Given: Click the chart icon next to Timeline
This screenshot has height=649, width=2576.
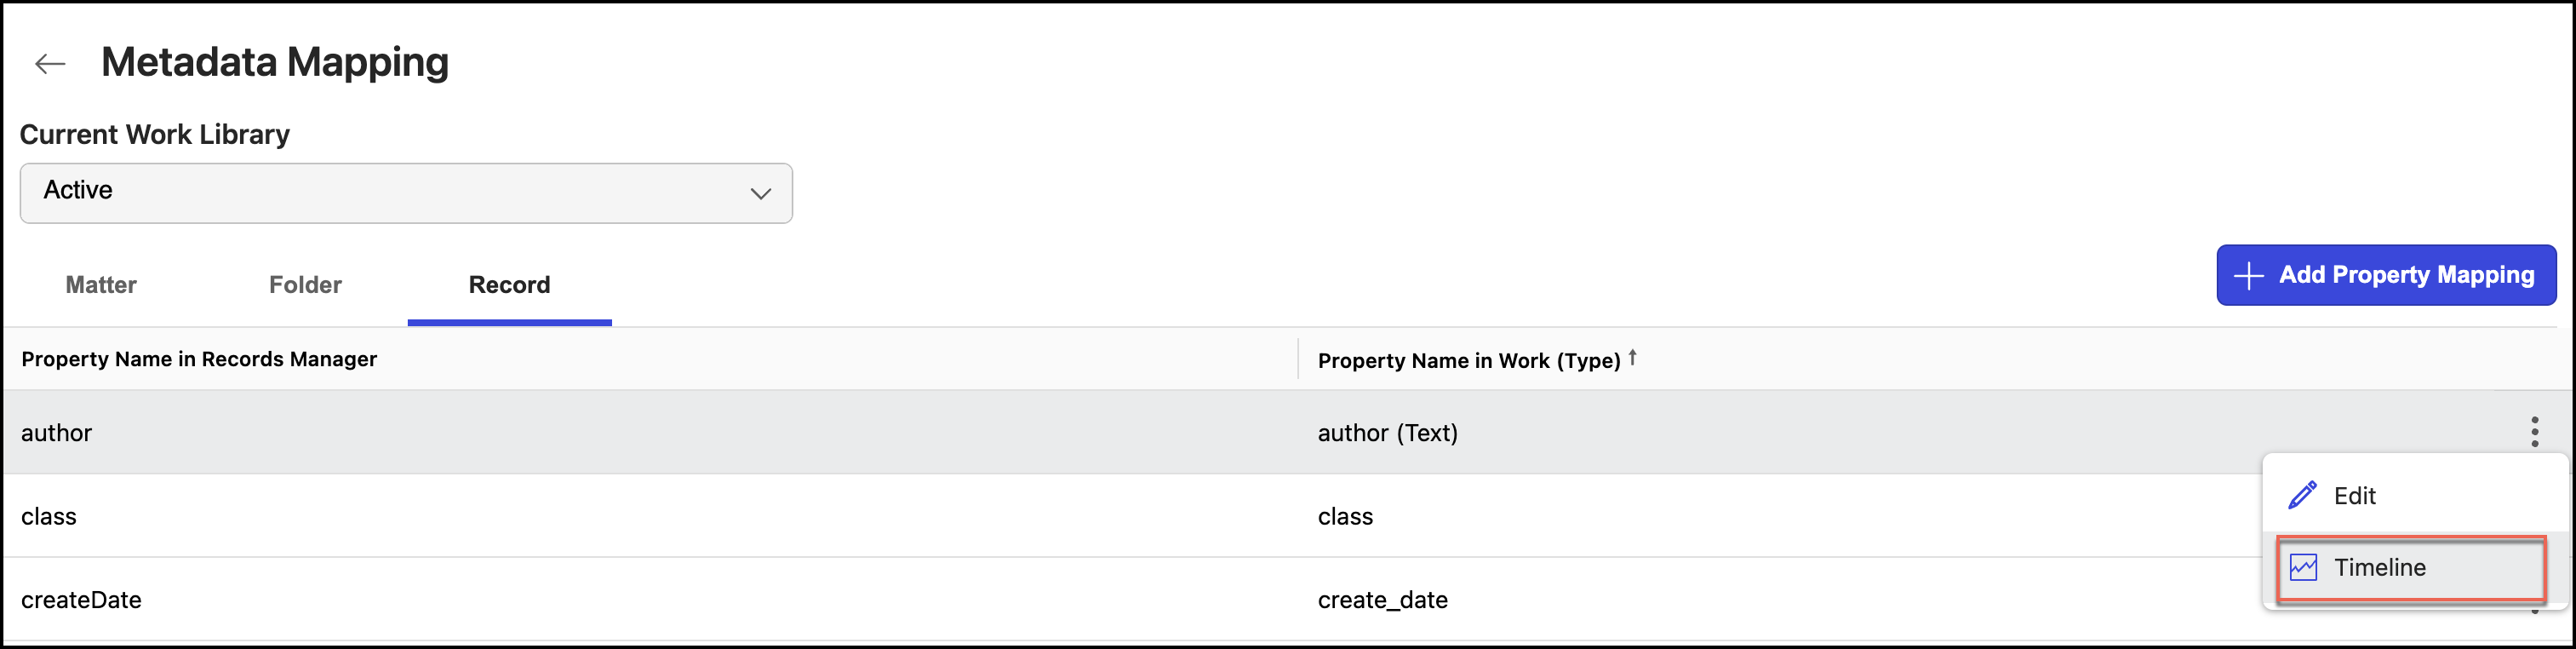Looking at the screenshot, I should (2303, 567).
